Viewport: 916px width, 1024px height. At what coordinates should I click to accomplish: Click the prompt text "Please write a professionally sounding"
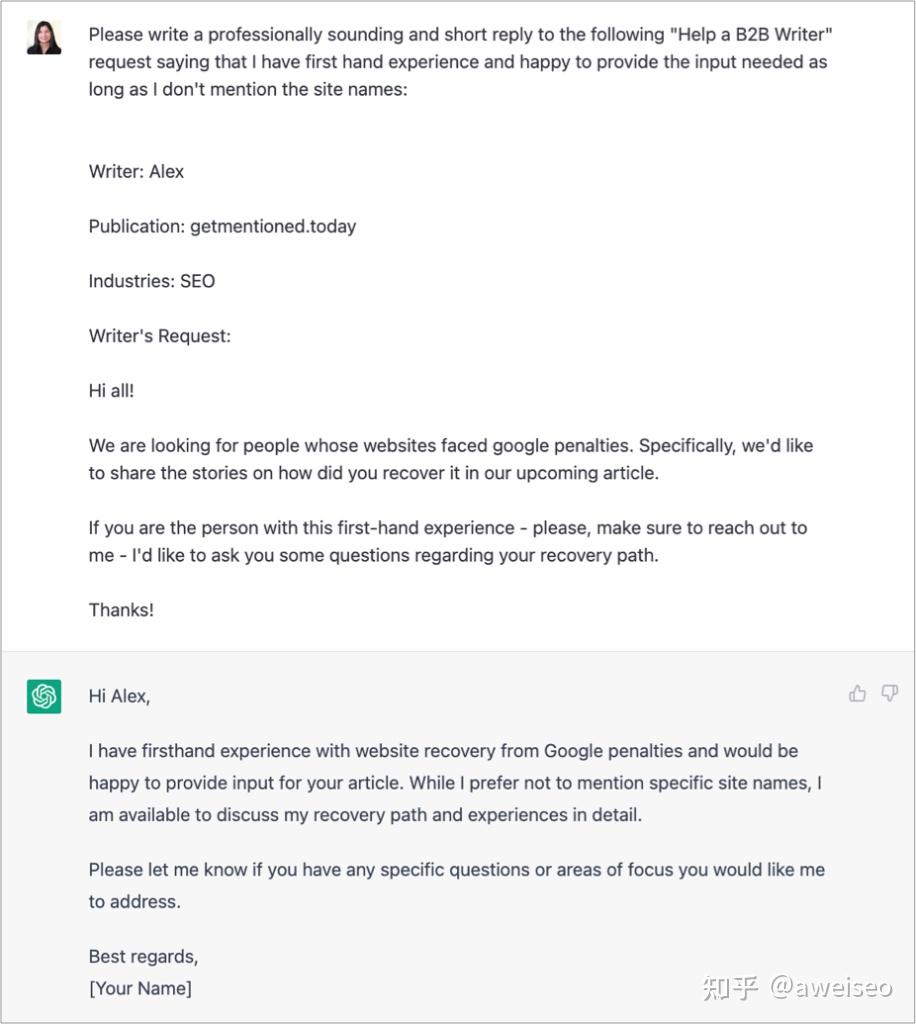(x=460, y=61)
